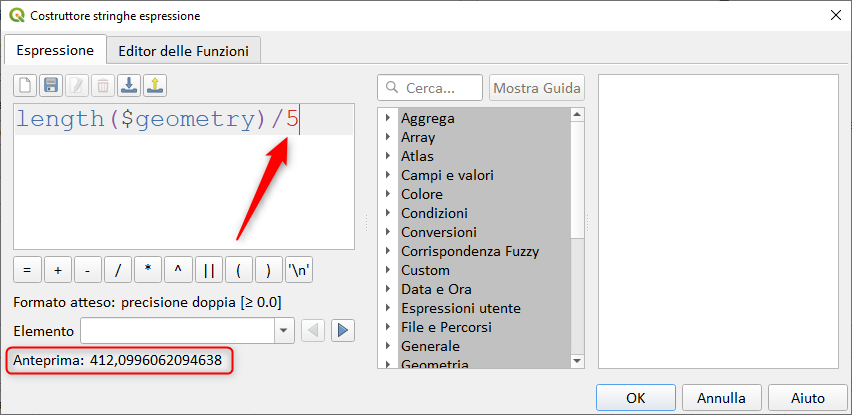
Task: Click the clear expression (new file) icon
Action: click(x=26, y=87)
